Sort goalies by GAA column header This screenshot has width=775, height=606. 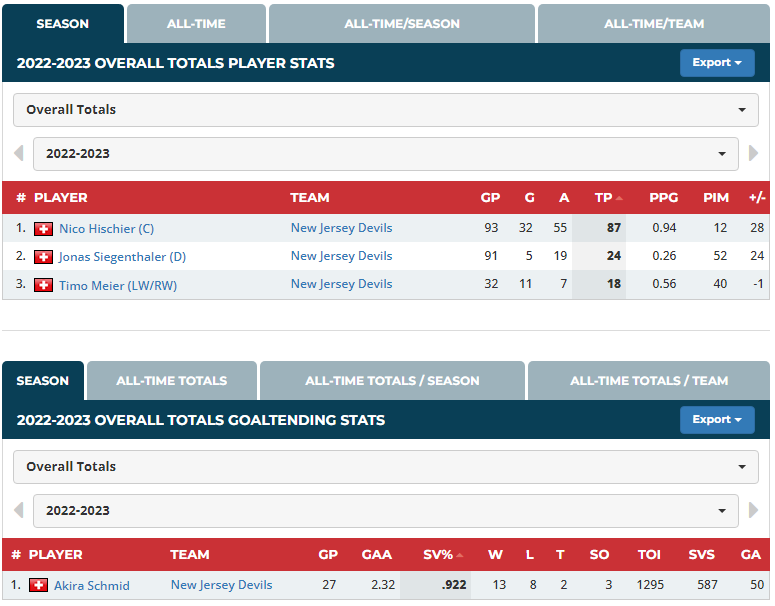(x=376, y=555)
